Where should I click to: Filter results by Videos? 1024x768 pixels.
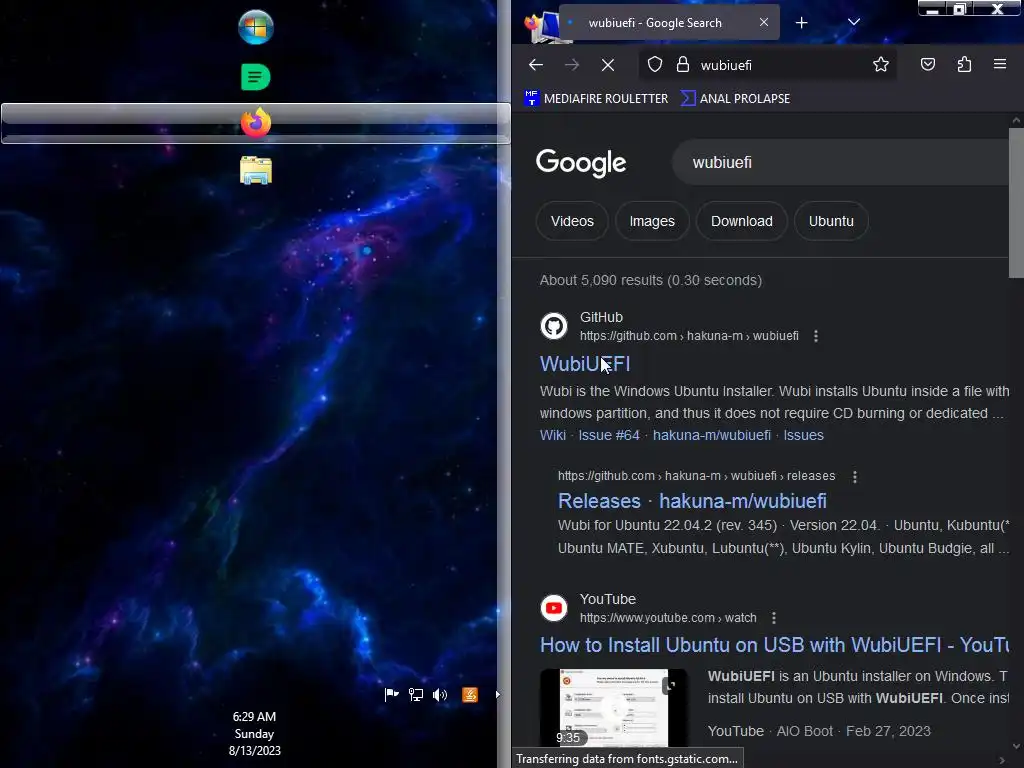pos(572,221)
